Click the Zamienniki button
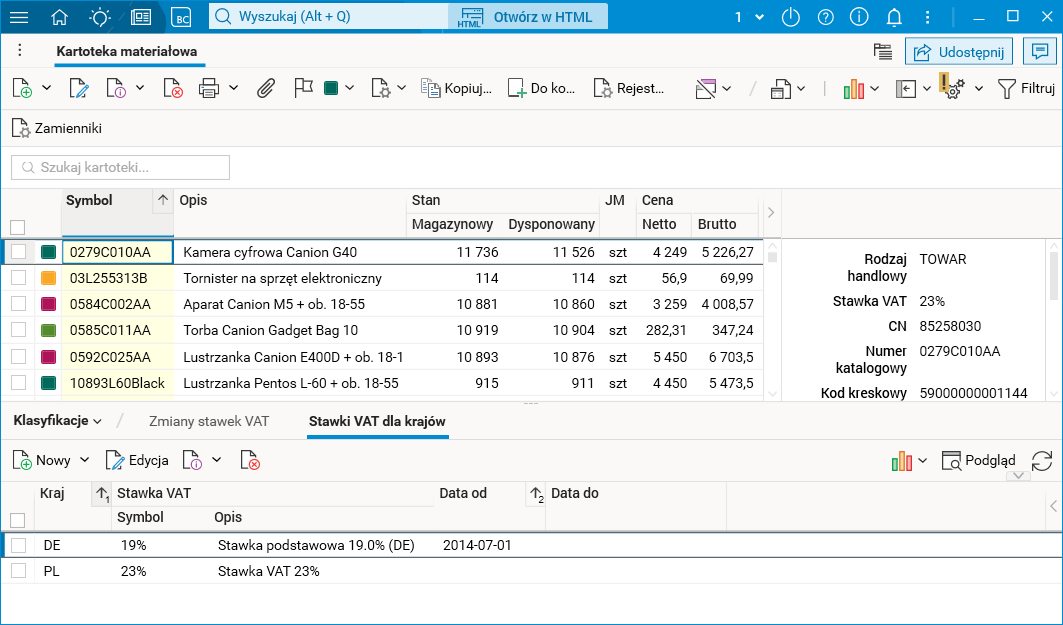Image resolution: width=1063 pixels, height=625 pixels. [57, 128]
